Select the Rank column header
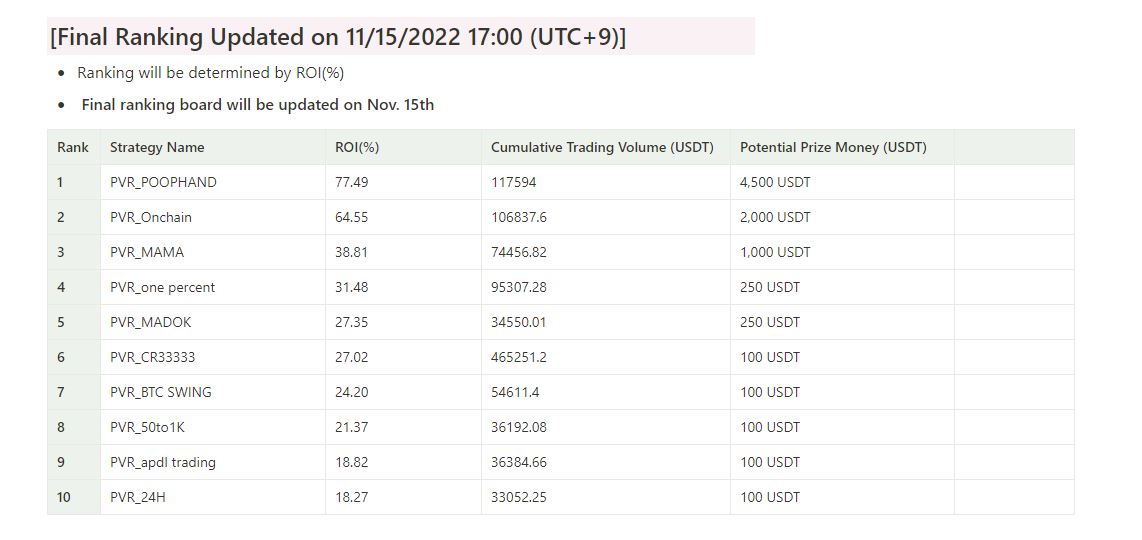 [x=73, y=147]
